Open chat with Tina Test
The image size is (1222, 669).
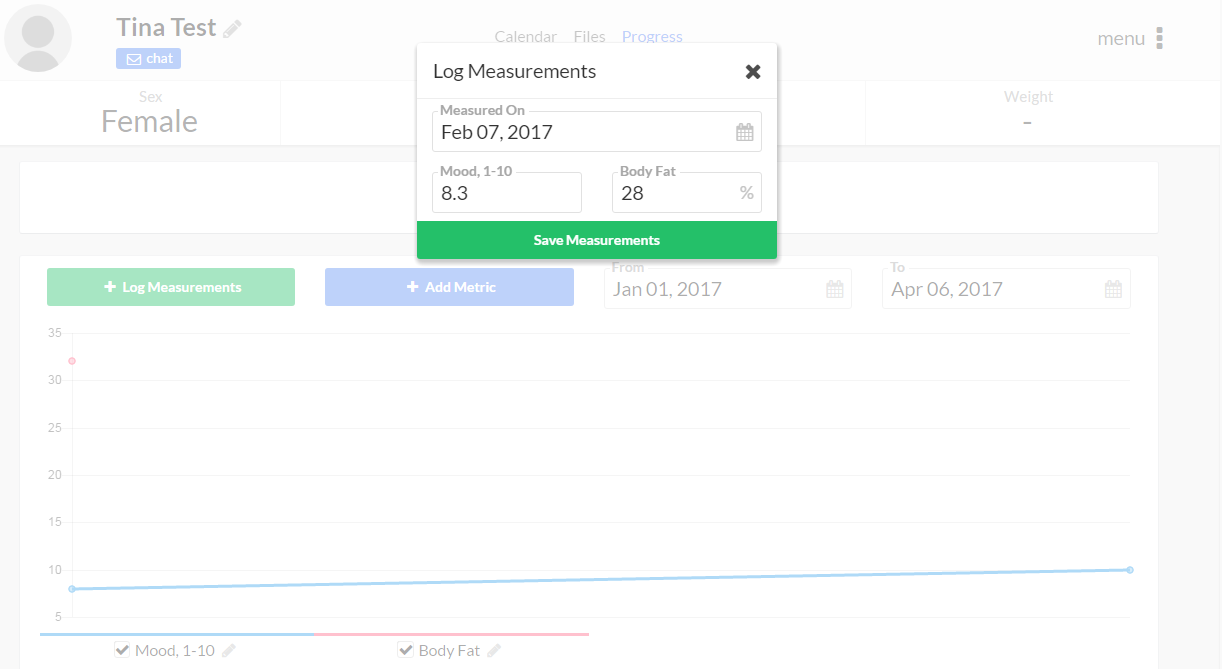pos(148,58)
